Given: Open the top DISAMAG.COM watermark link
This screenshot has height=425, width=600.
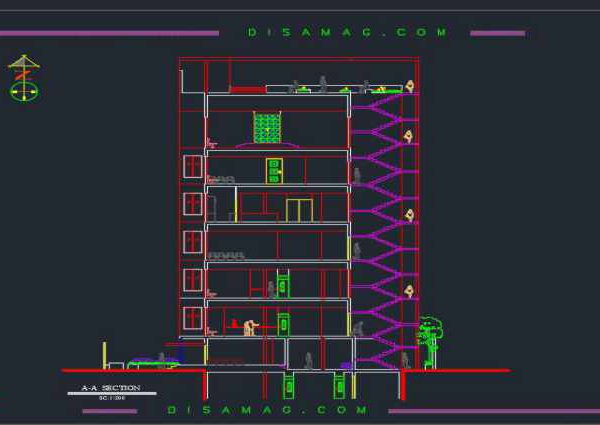Looking at the screenshot, I should pyautogui.click(x=347, y=33).
